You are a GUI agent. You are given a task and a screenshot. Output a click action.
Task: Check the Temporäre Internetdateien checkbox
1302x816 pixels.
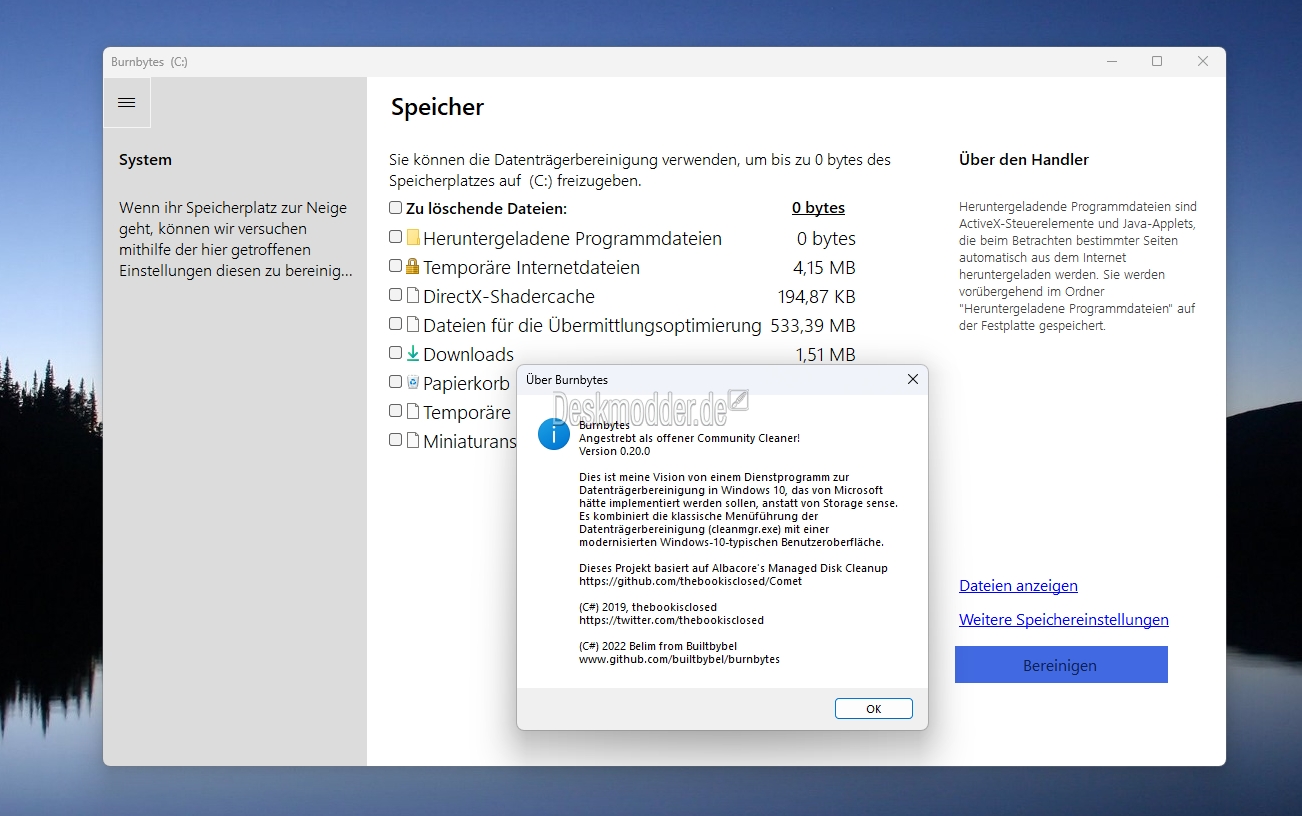point(395,266)
